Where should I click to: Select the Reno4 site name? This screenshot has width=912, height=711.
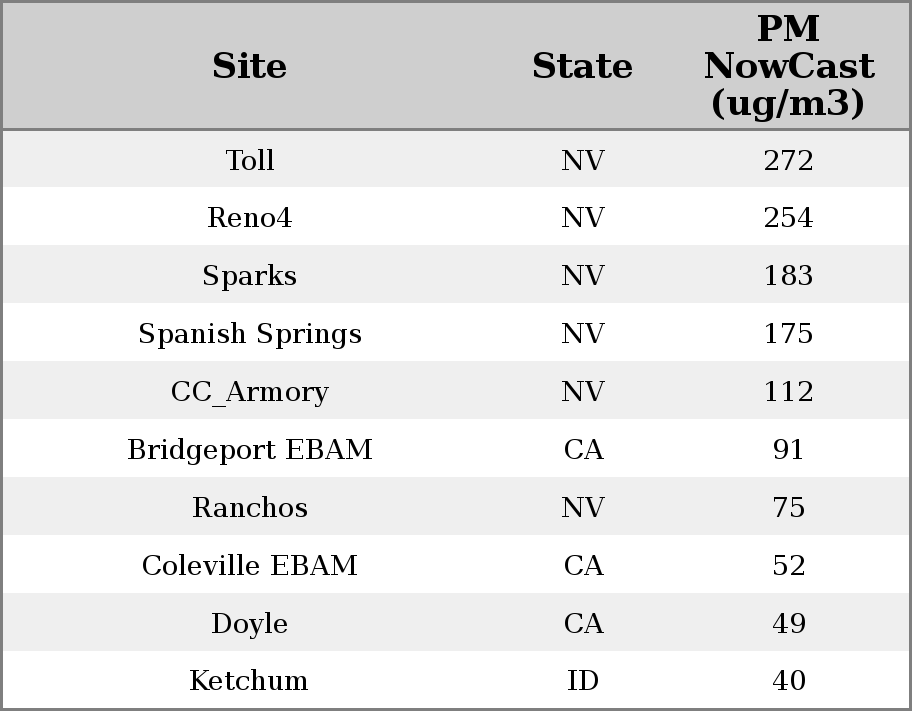(x=250, y=218)
